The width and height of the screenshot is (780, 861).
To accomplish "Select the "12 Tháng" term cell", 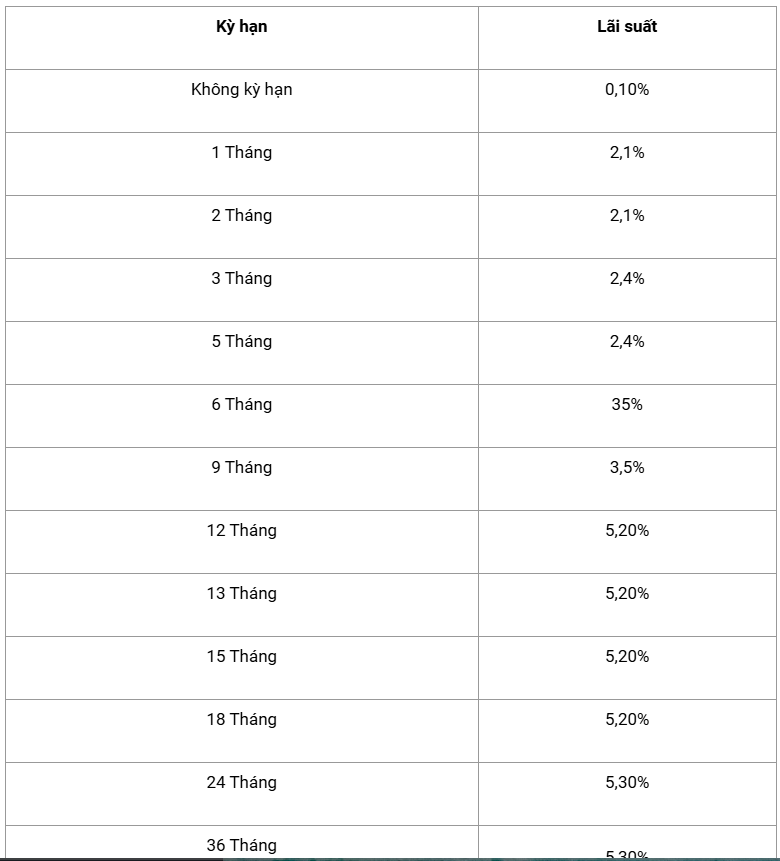I will pos(242,531).
